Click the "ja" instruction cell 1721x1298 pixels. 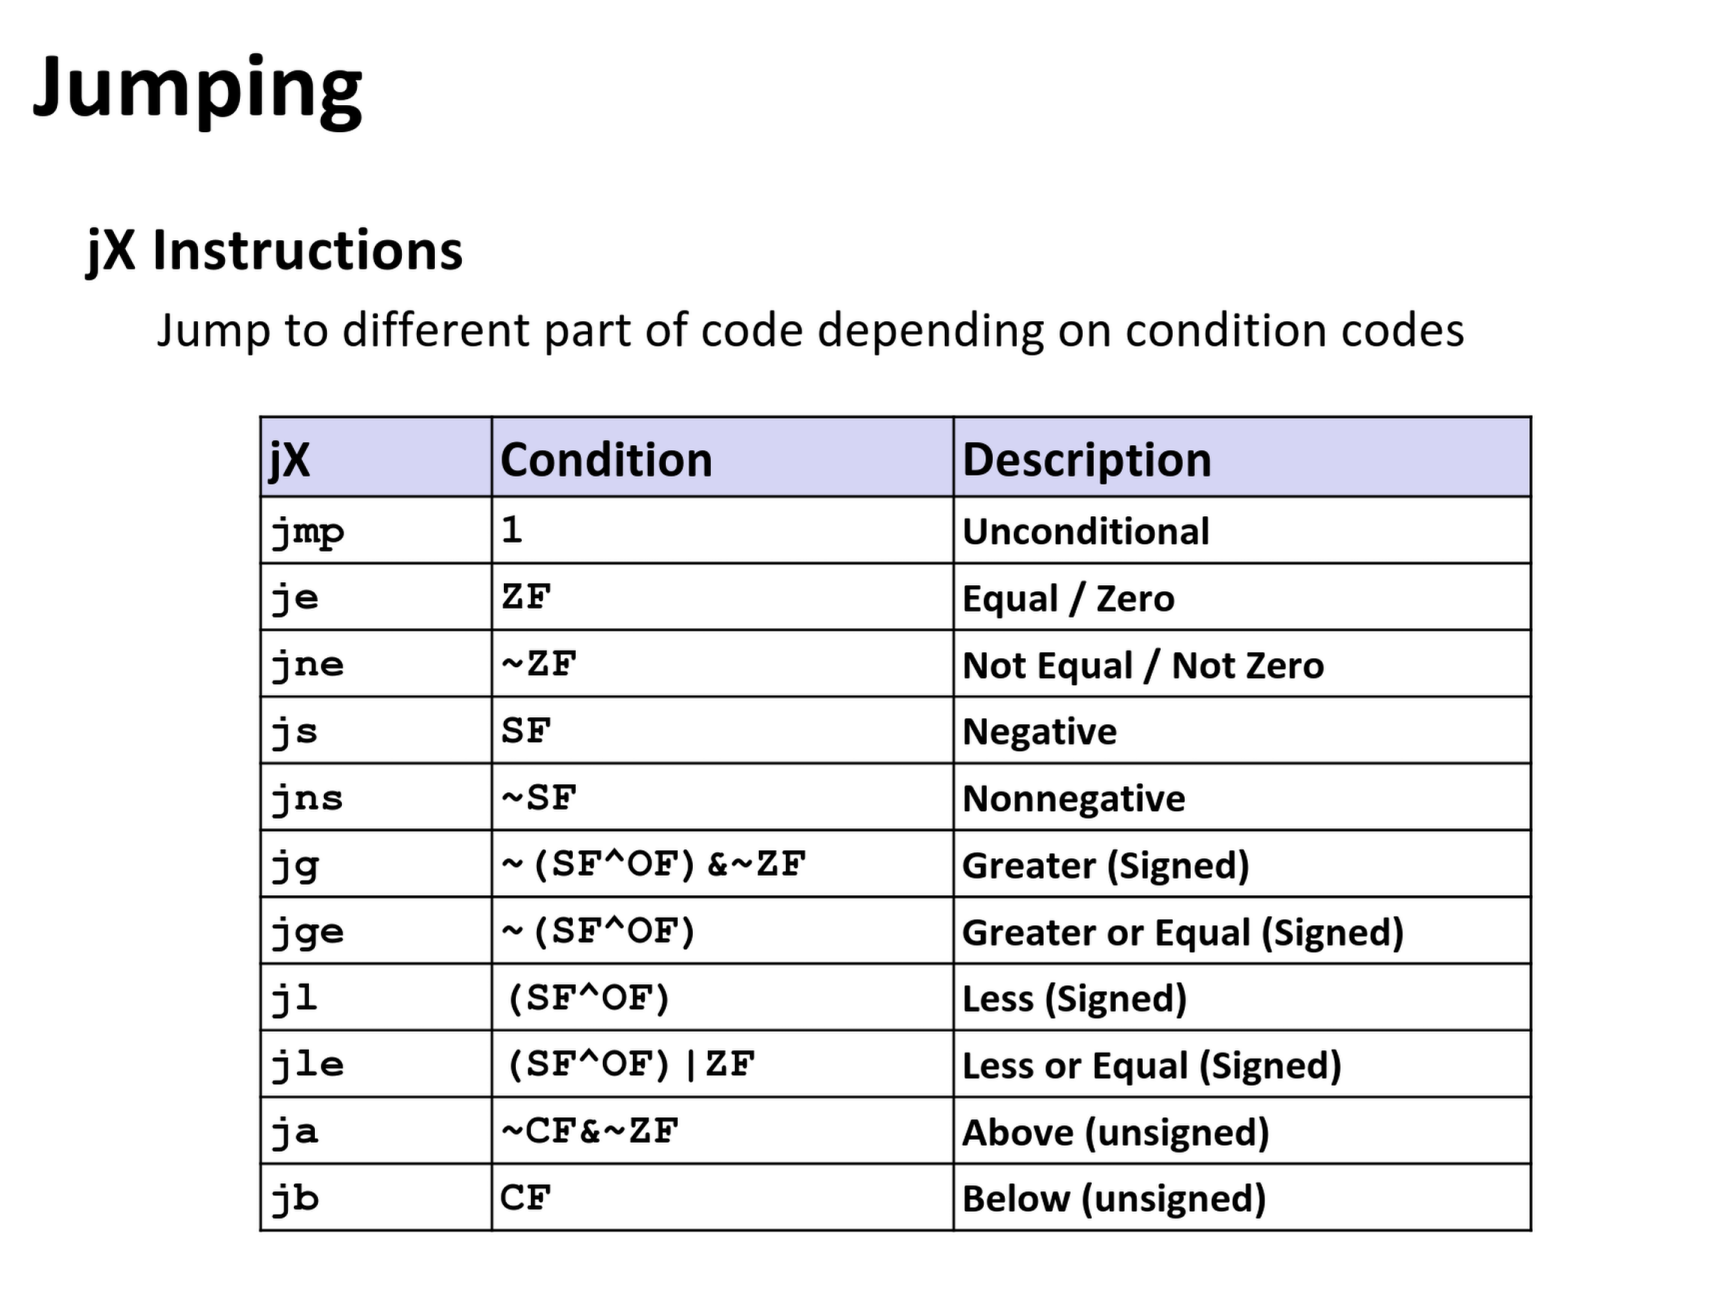click(x=295, y=1131)
